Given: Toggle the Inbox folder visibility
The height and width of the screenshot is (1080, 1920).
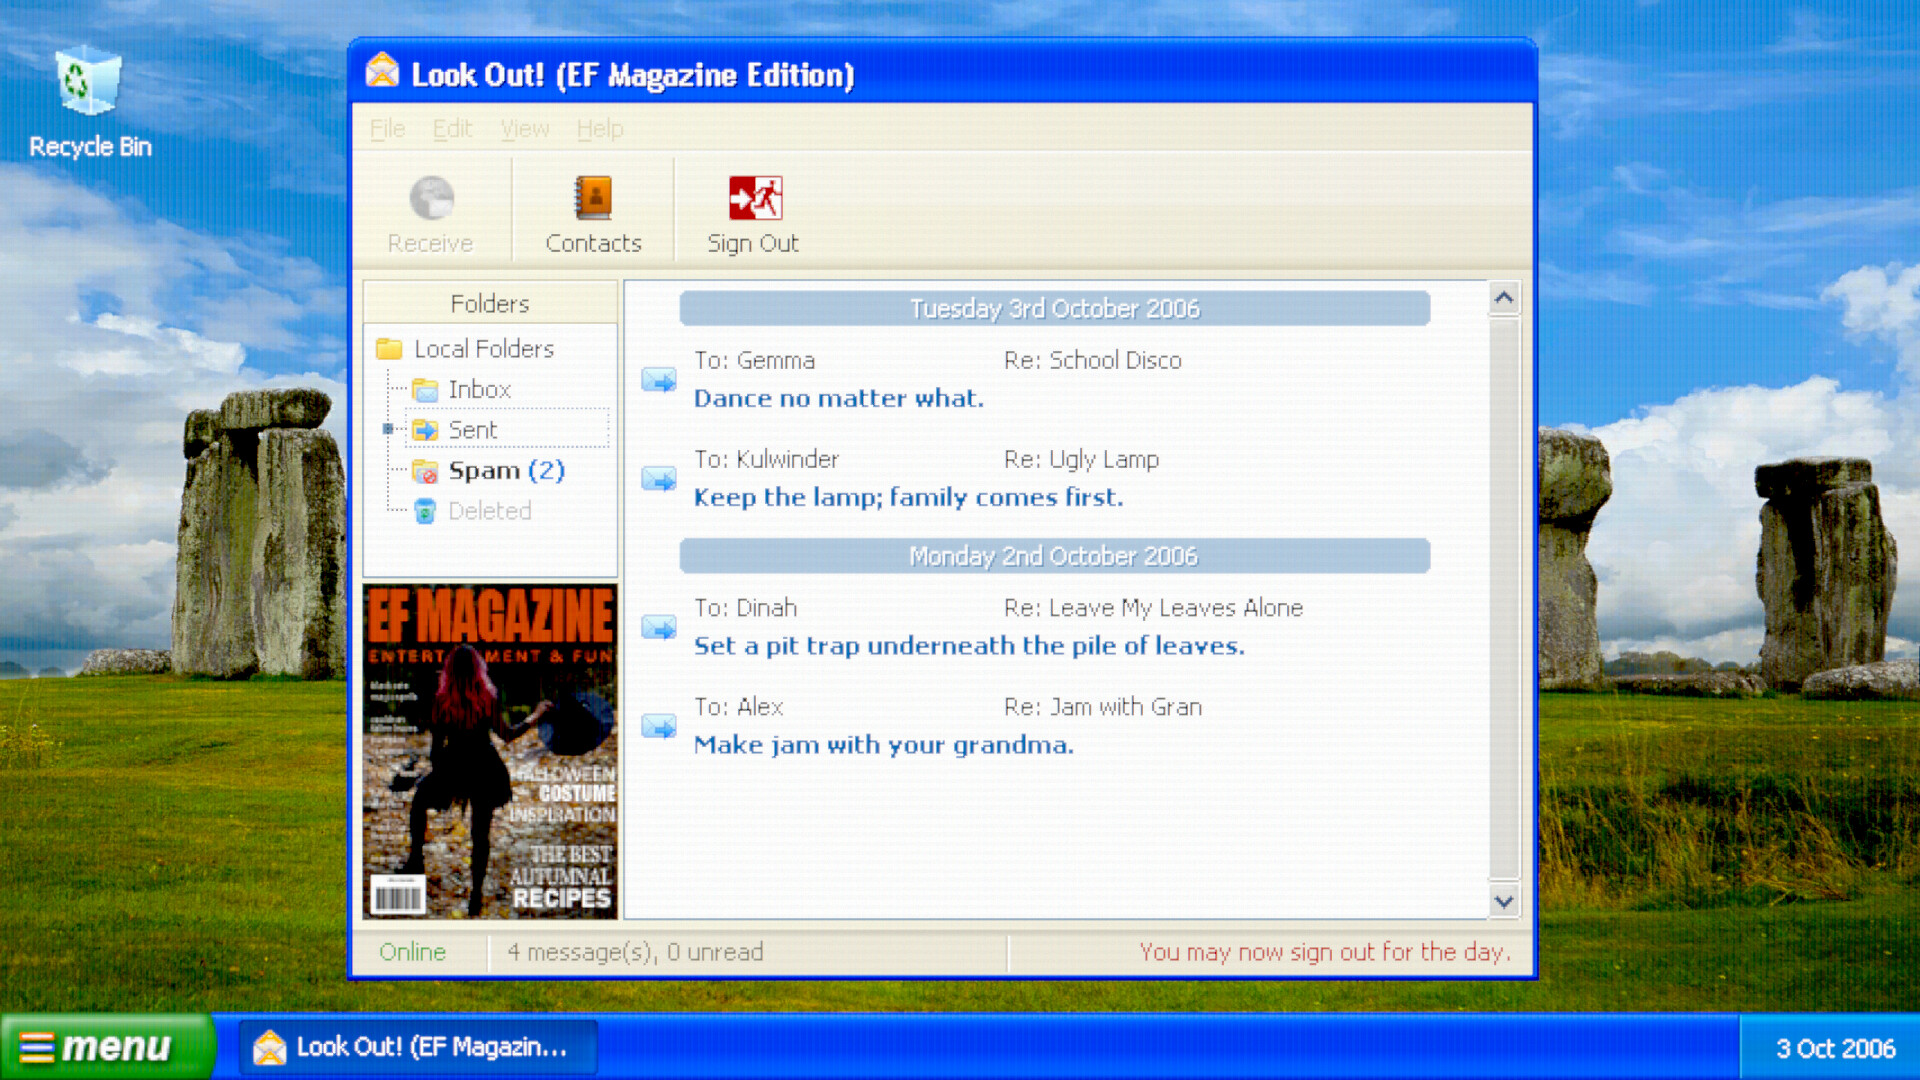Looking at the screenshot, I should [x=480, y=388].
